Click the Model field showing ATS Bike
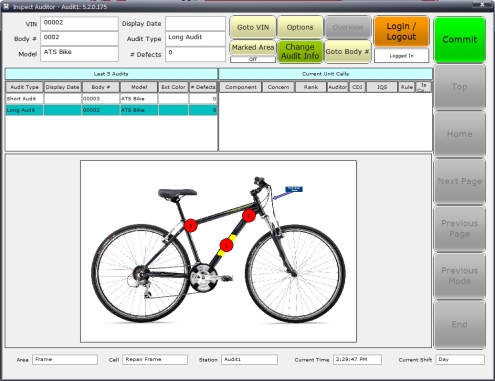Image resolution: width=495 pixels, height=381 pixels. click(x=79, y=53)
